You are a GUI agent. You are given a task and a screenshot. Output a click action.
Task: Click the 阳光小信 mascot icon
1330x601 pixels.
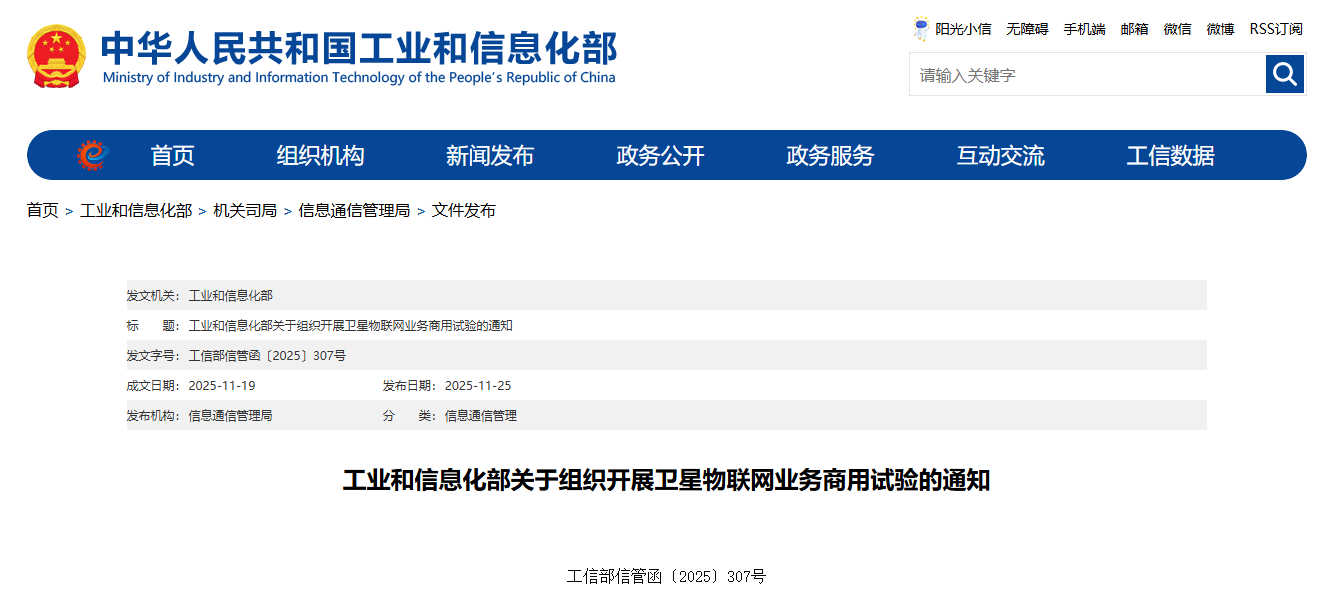click(x=920, y=28)
